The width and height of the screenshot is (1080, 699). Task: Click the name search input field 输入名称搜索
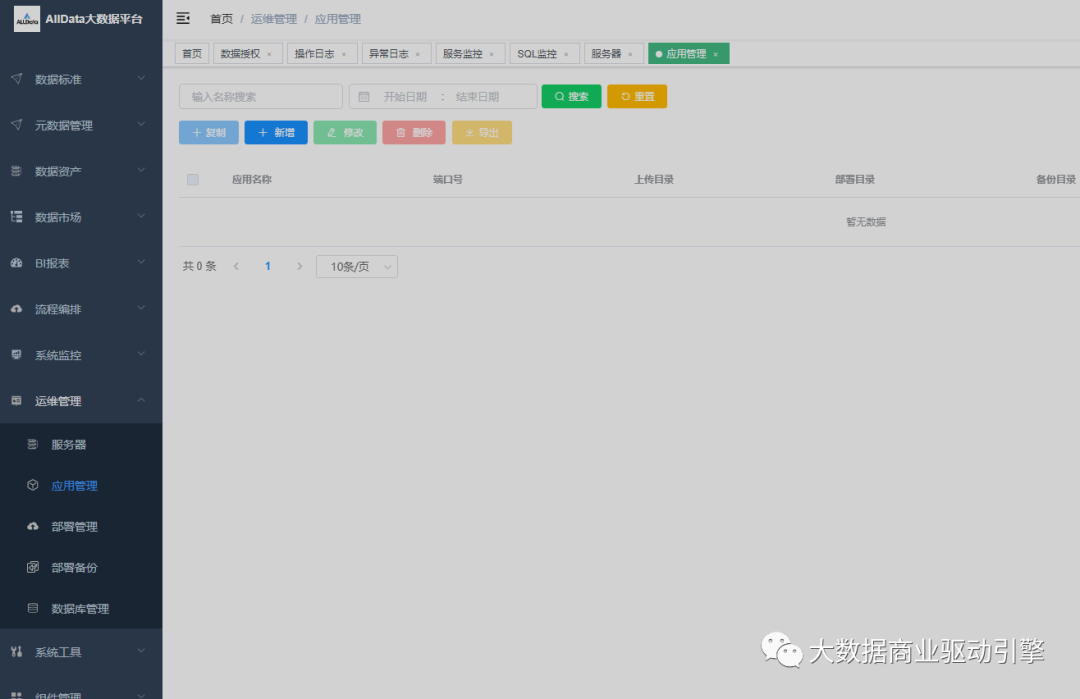point(260,96)
